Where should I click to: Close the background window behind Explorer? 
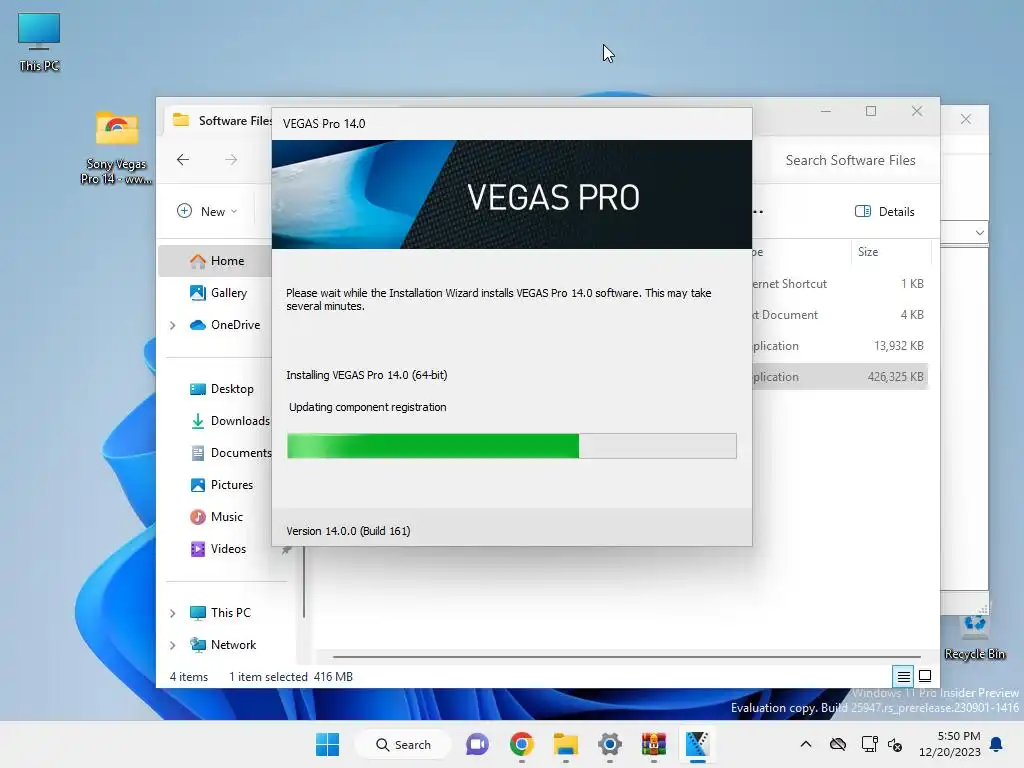966,120
